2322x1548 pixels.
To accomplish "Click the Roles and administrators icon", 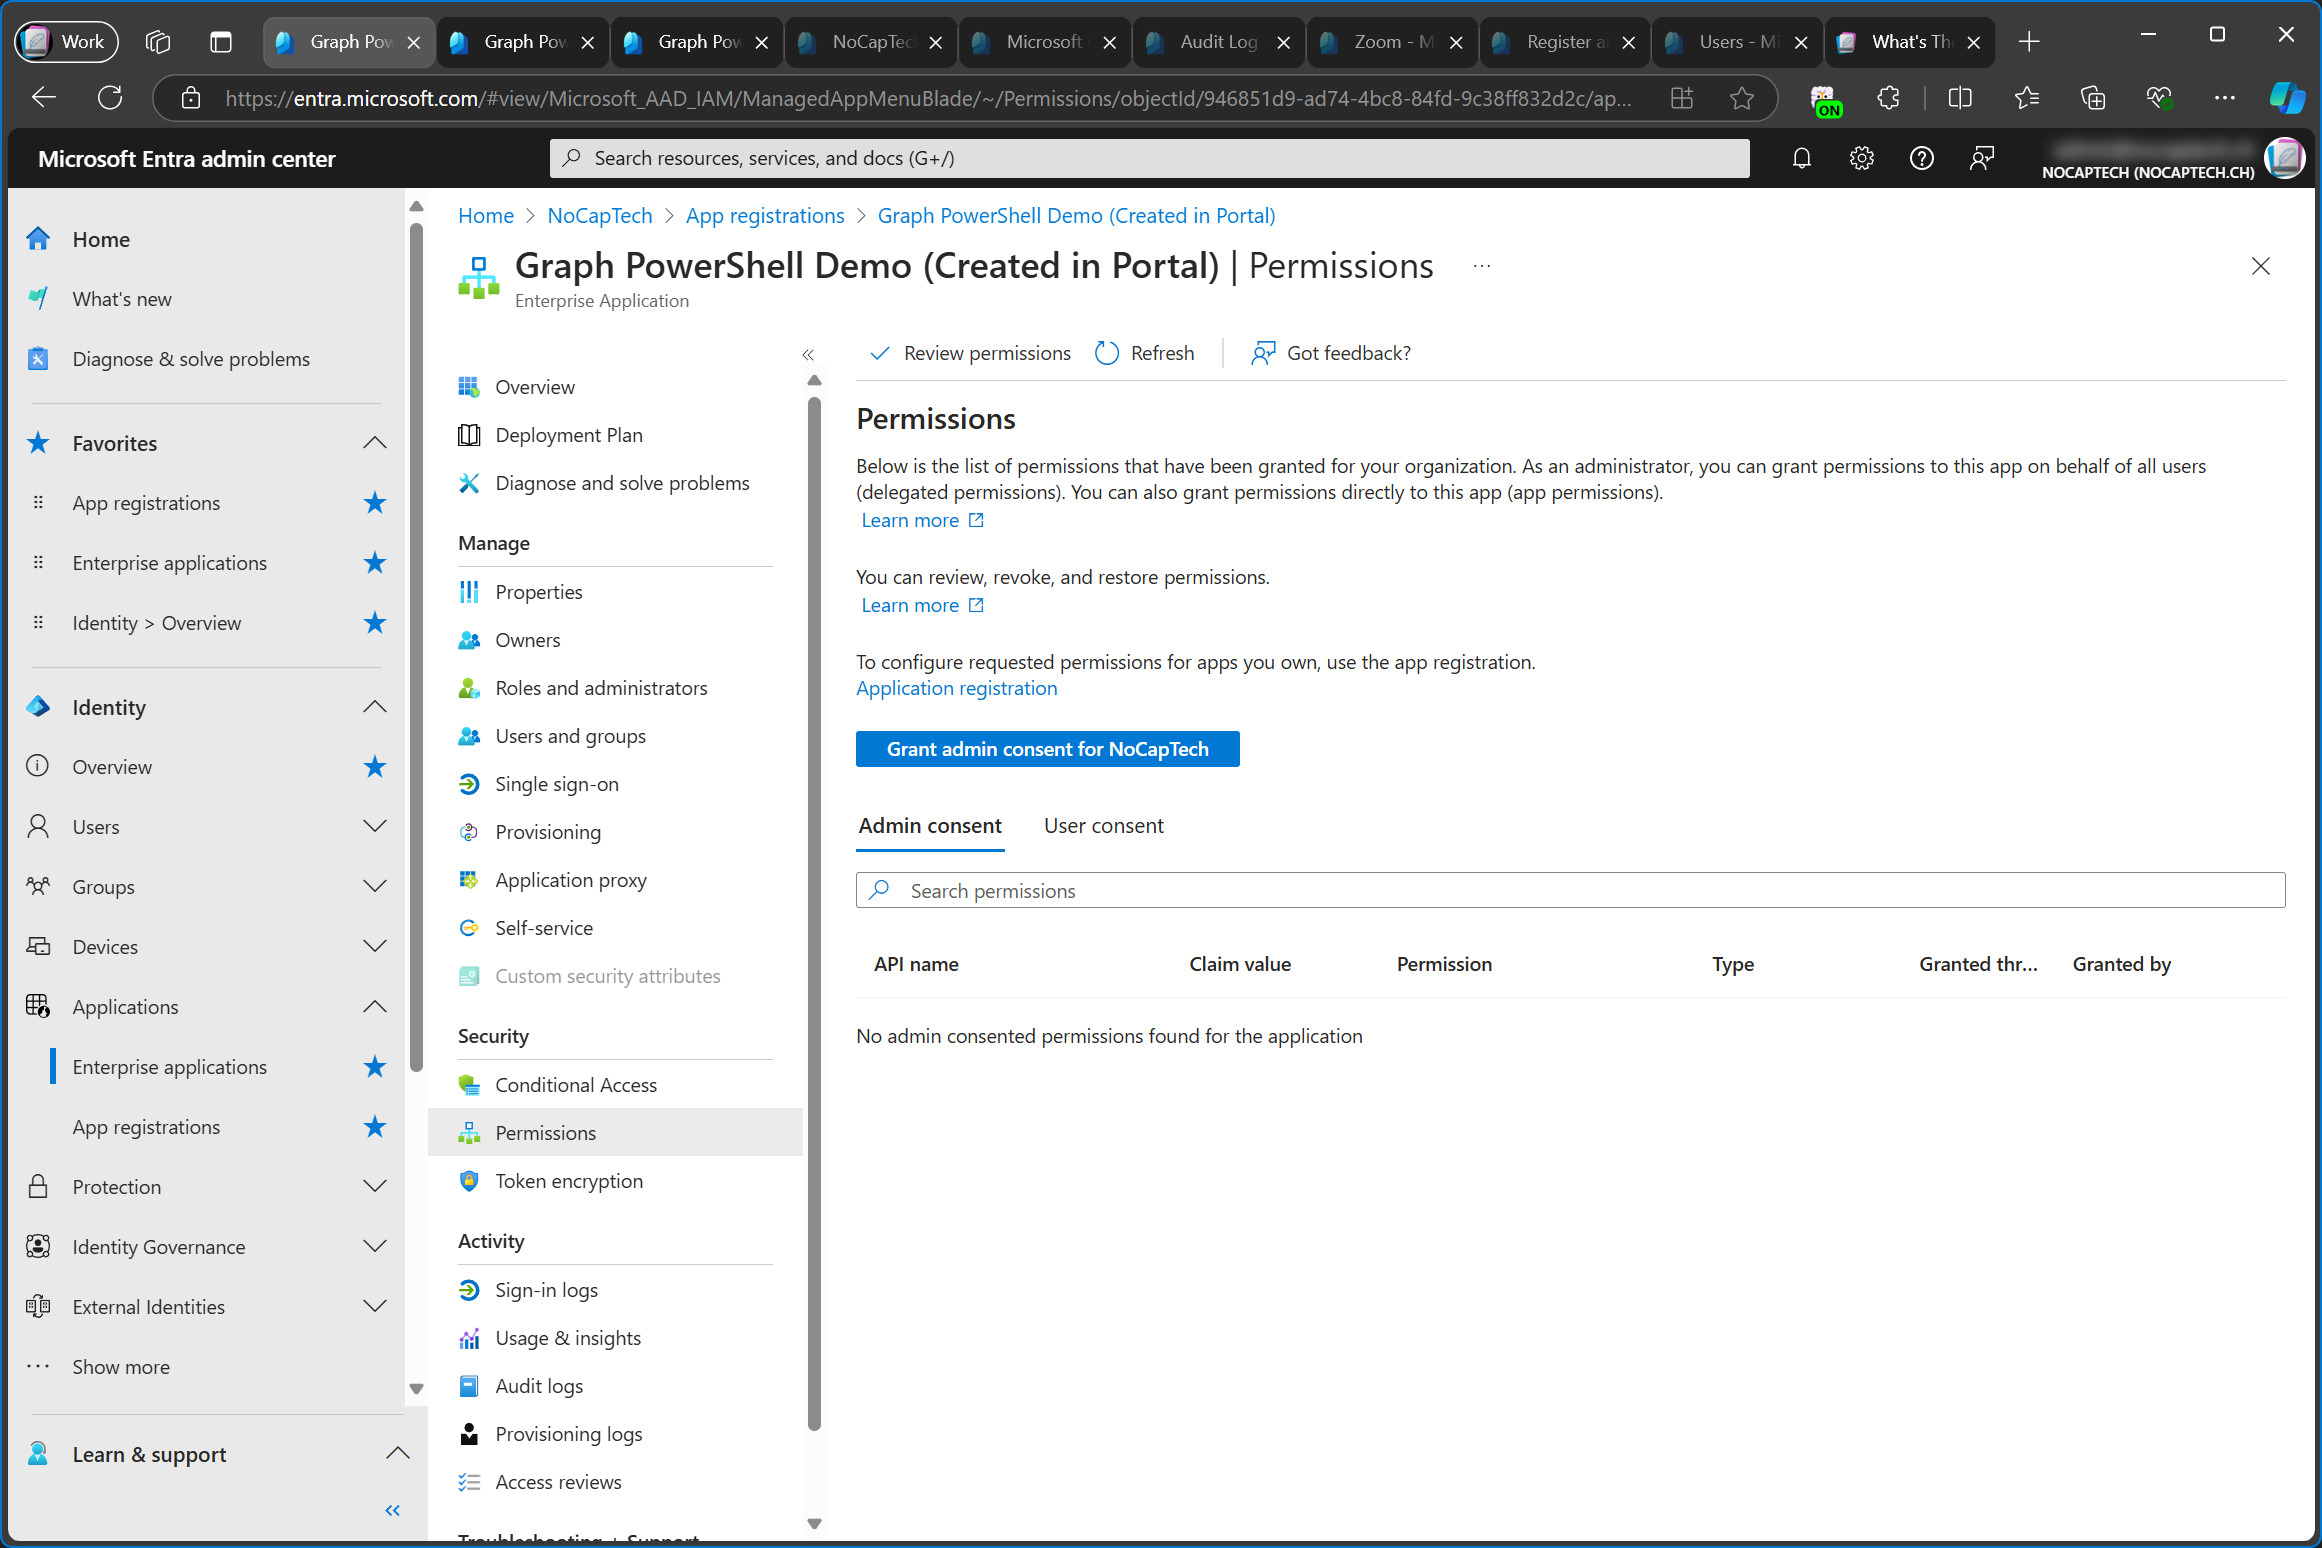I will coord(470,688).
